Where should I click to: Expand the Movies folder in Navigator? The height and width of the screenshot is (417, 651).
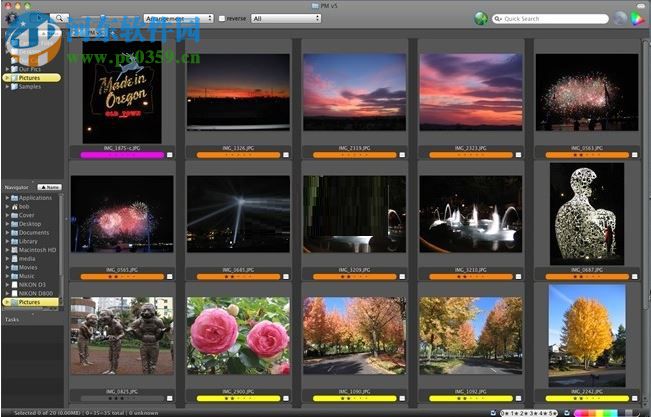click(7, 267)
